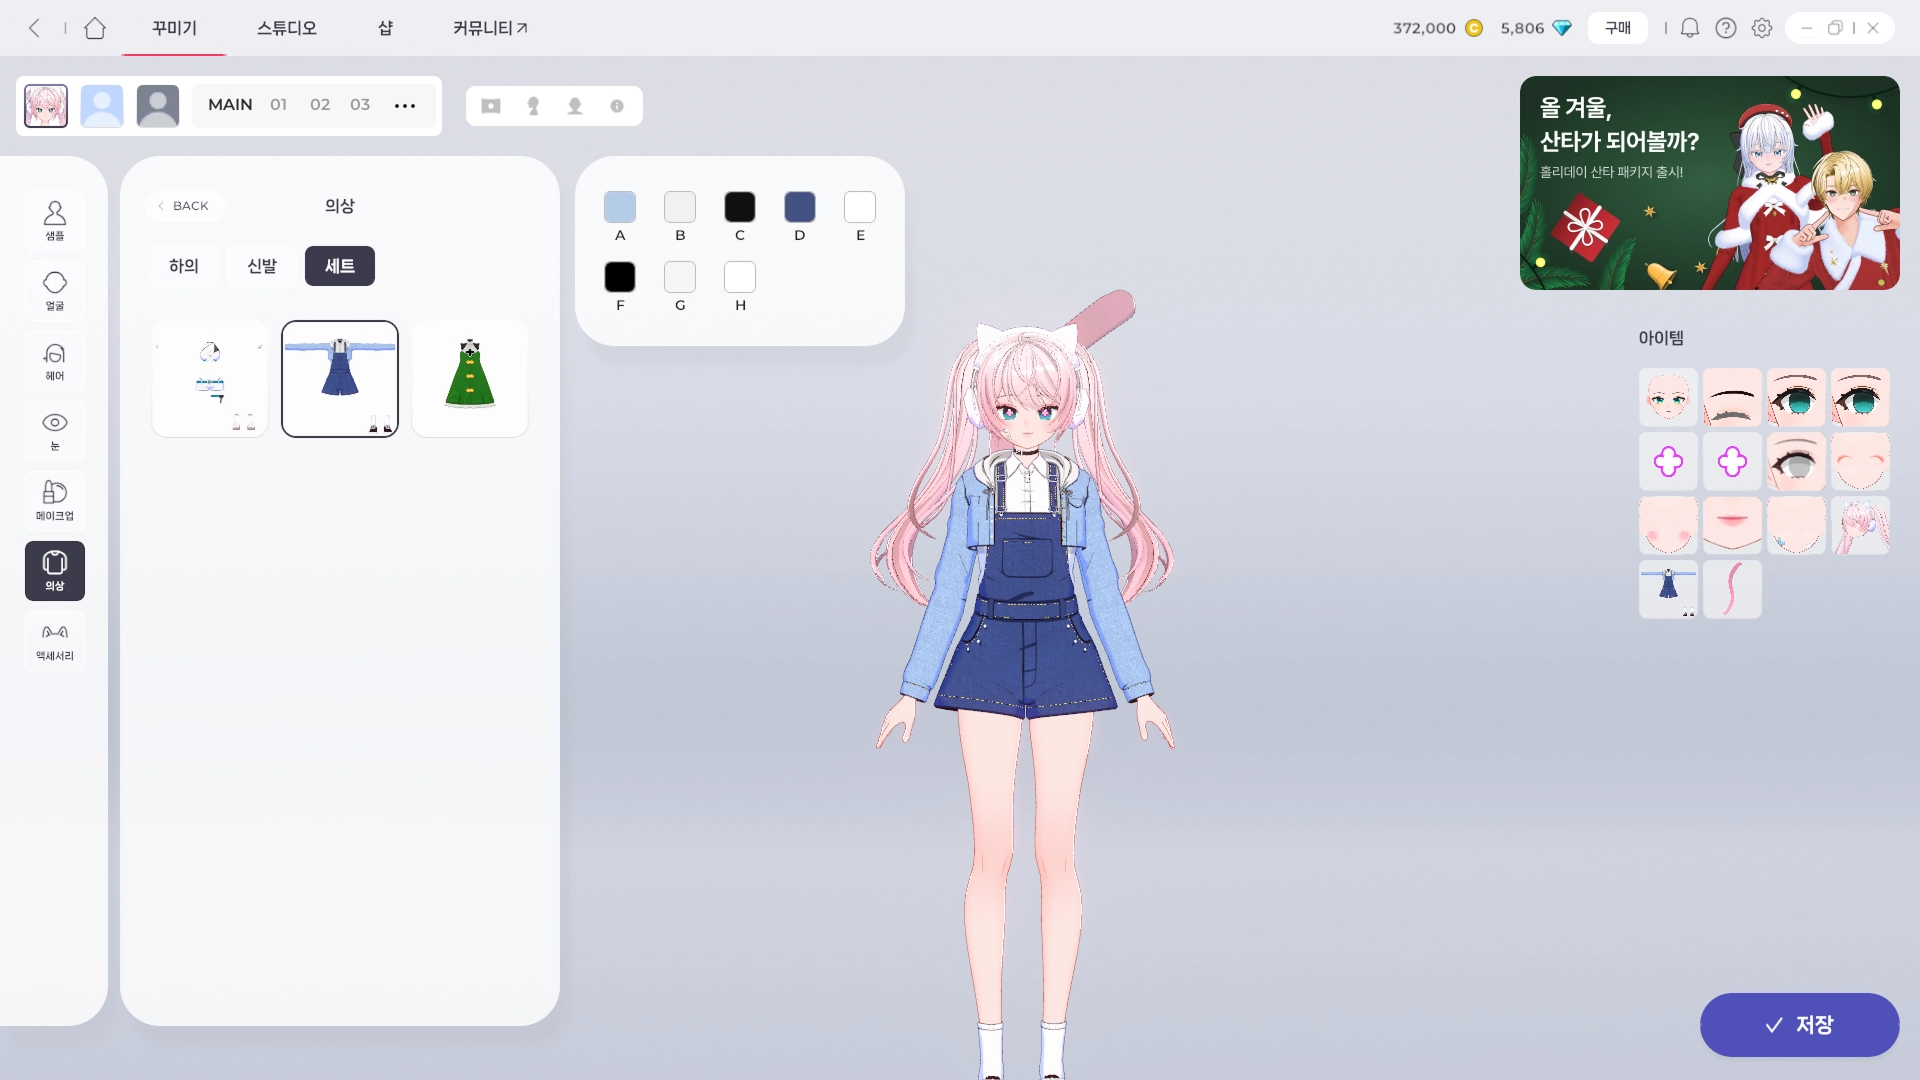Viewport: 1920px width, 1080px height.
Task: Open the 메이크업 (makeup) category
Action: (55, 501)
